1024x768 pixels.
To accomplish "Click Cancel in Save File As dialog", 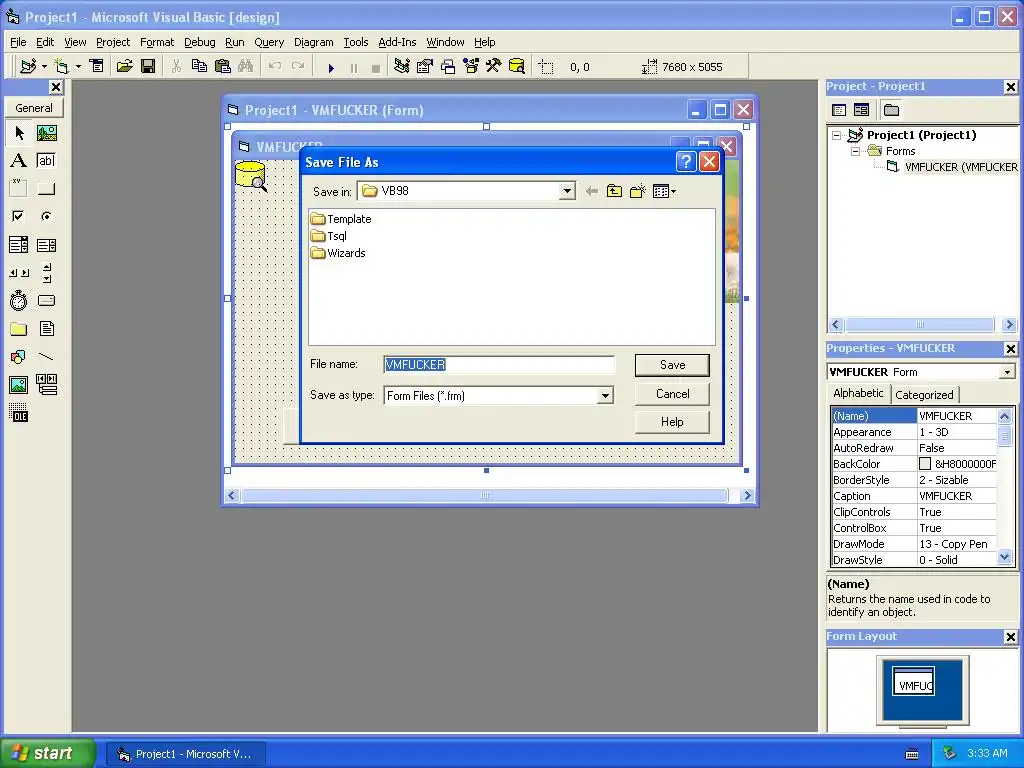I will pos(672,394).
